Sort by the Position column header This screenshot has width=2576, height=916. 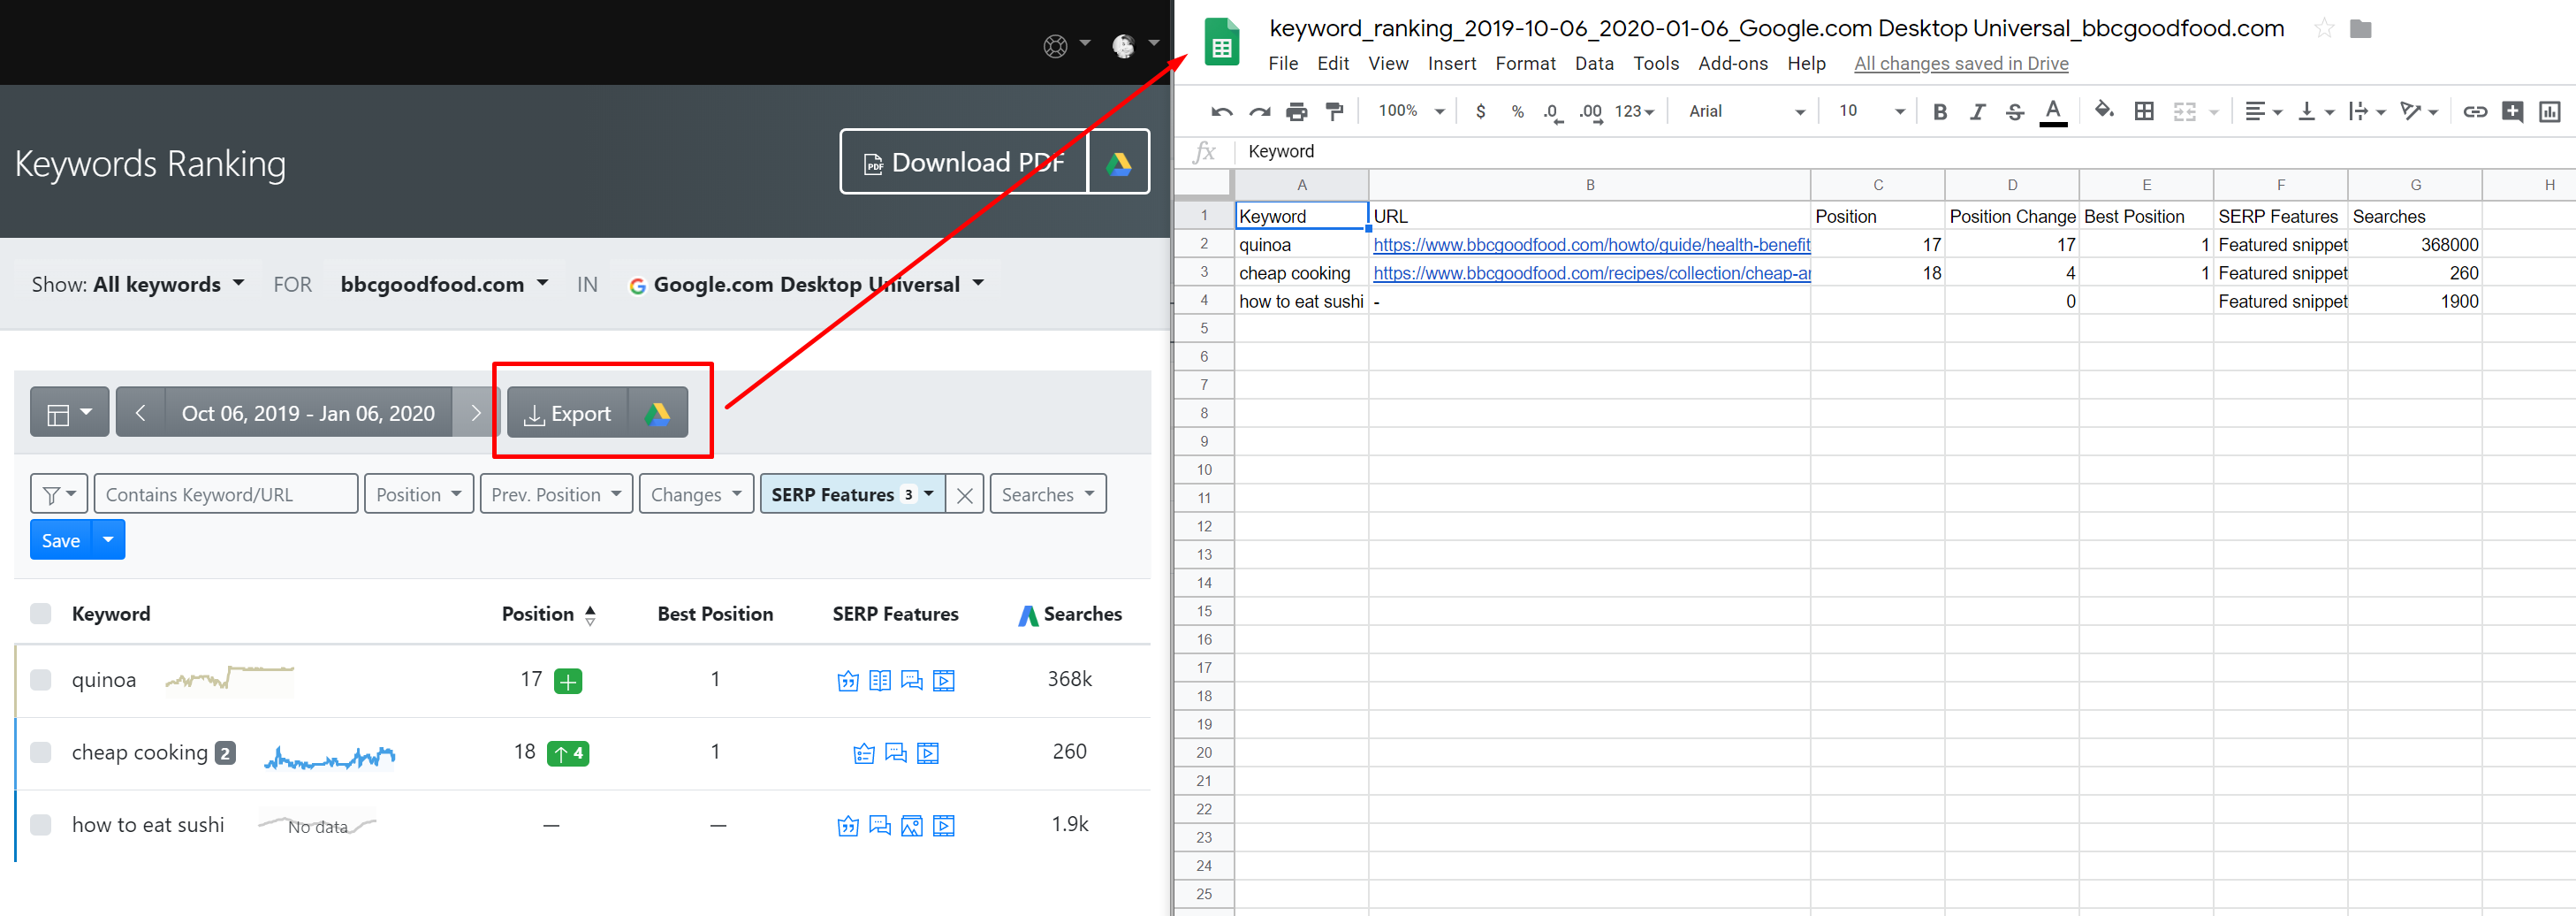point(548,614)
